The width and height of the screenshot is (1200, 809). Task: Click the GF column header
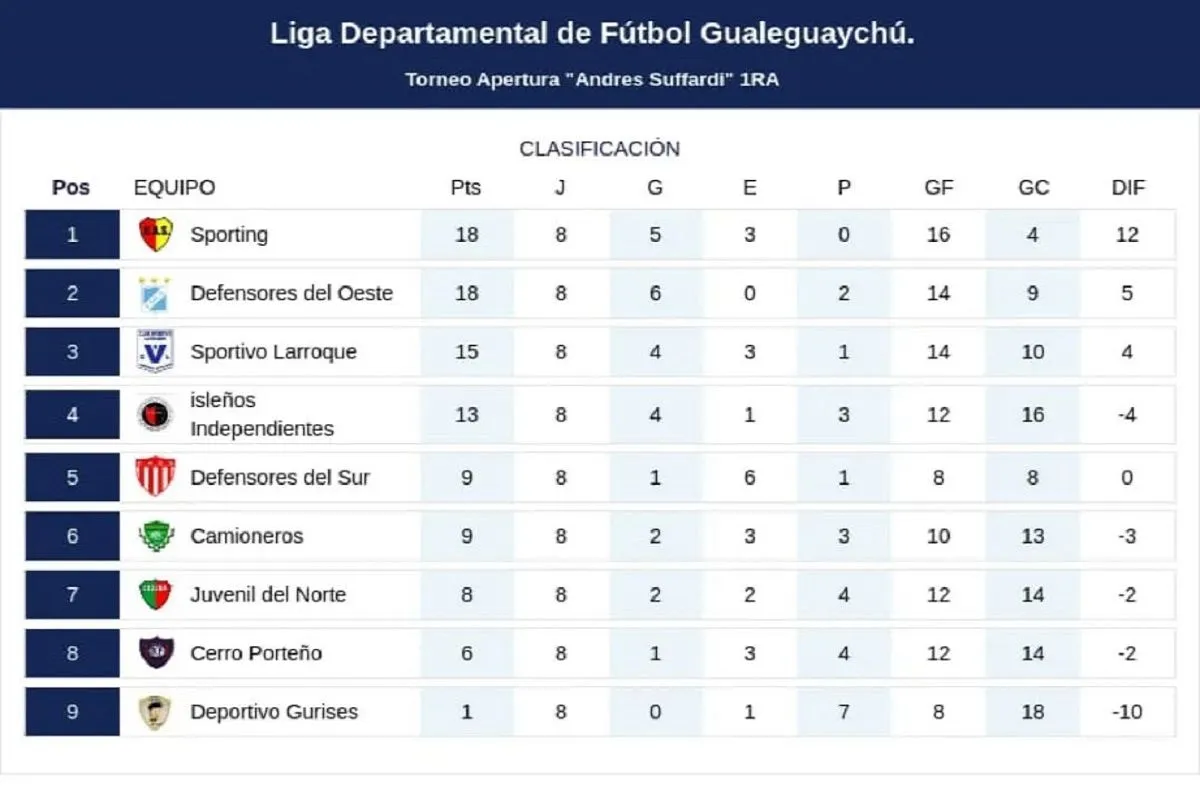[x=938, y=188]
